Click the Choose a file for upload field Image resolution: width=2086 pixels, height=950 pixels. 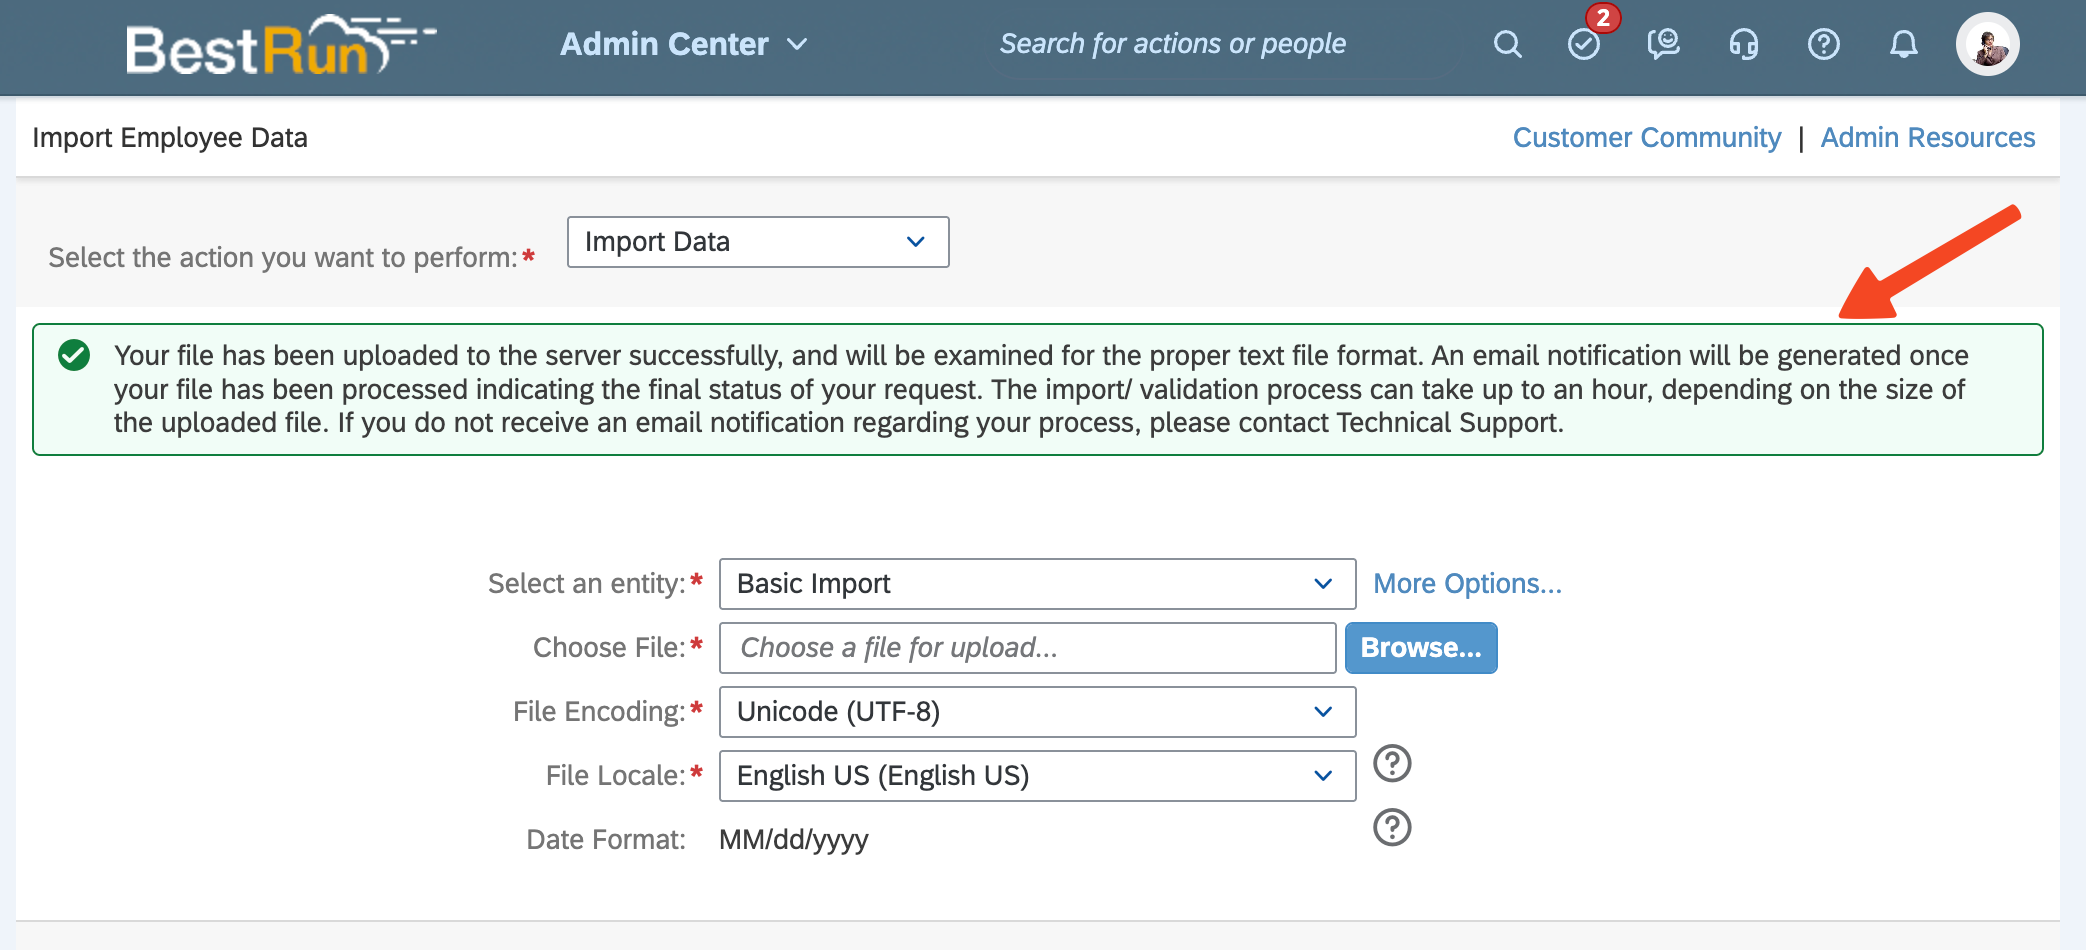pyautogui.click(x=1027, y=648)
